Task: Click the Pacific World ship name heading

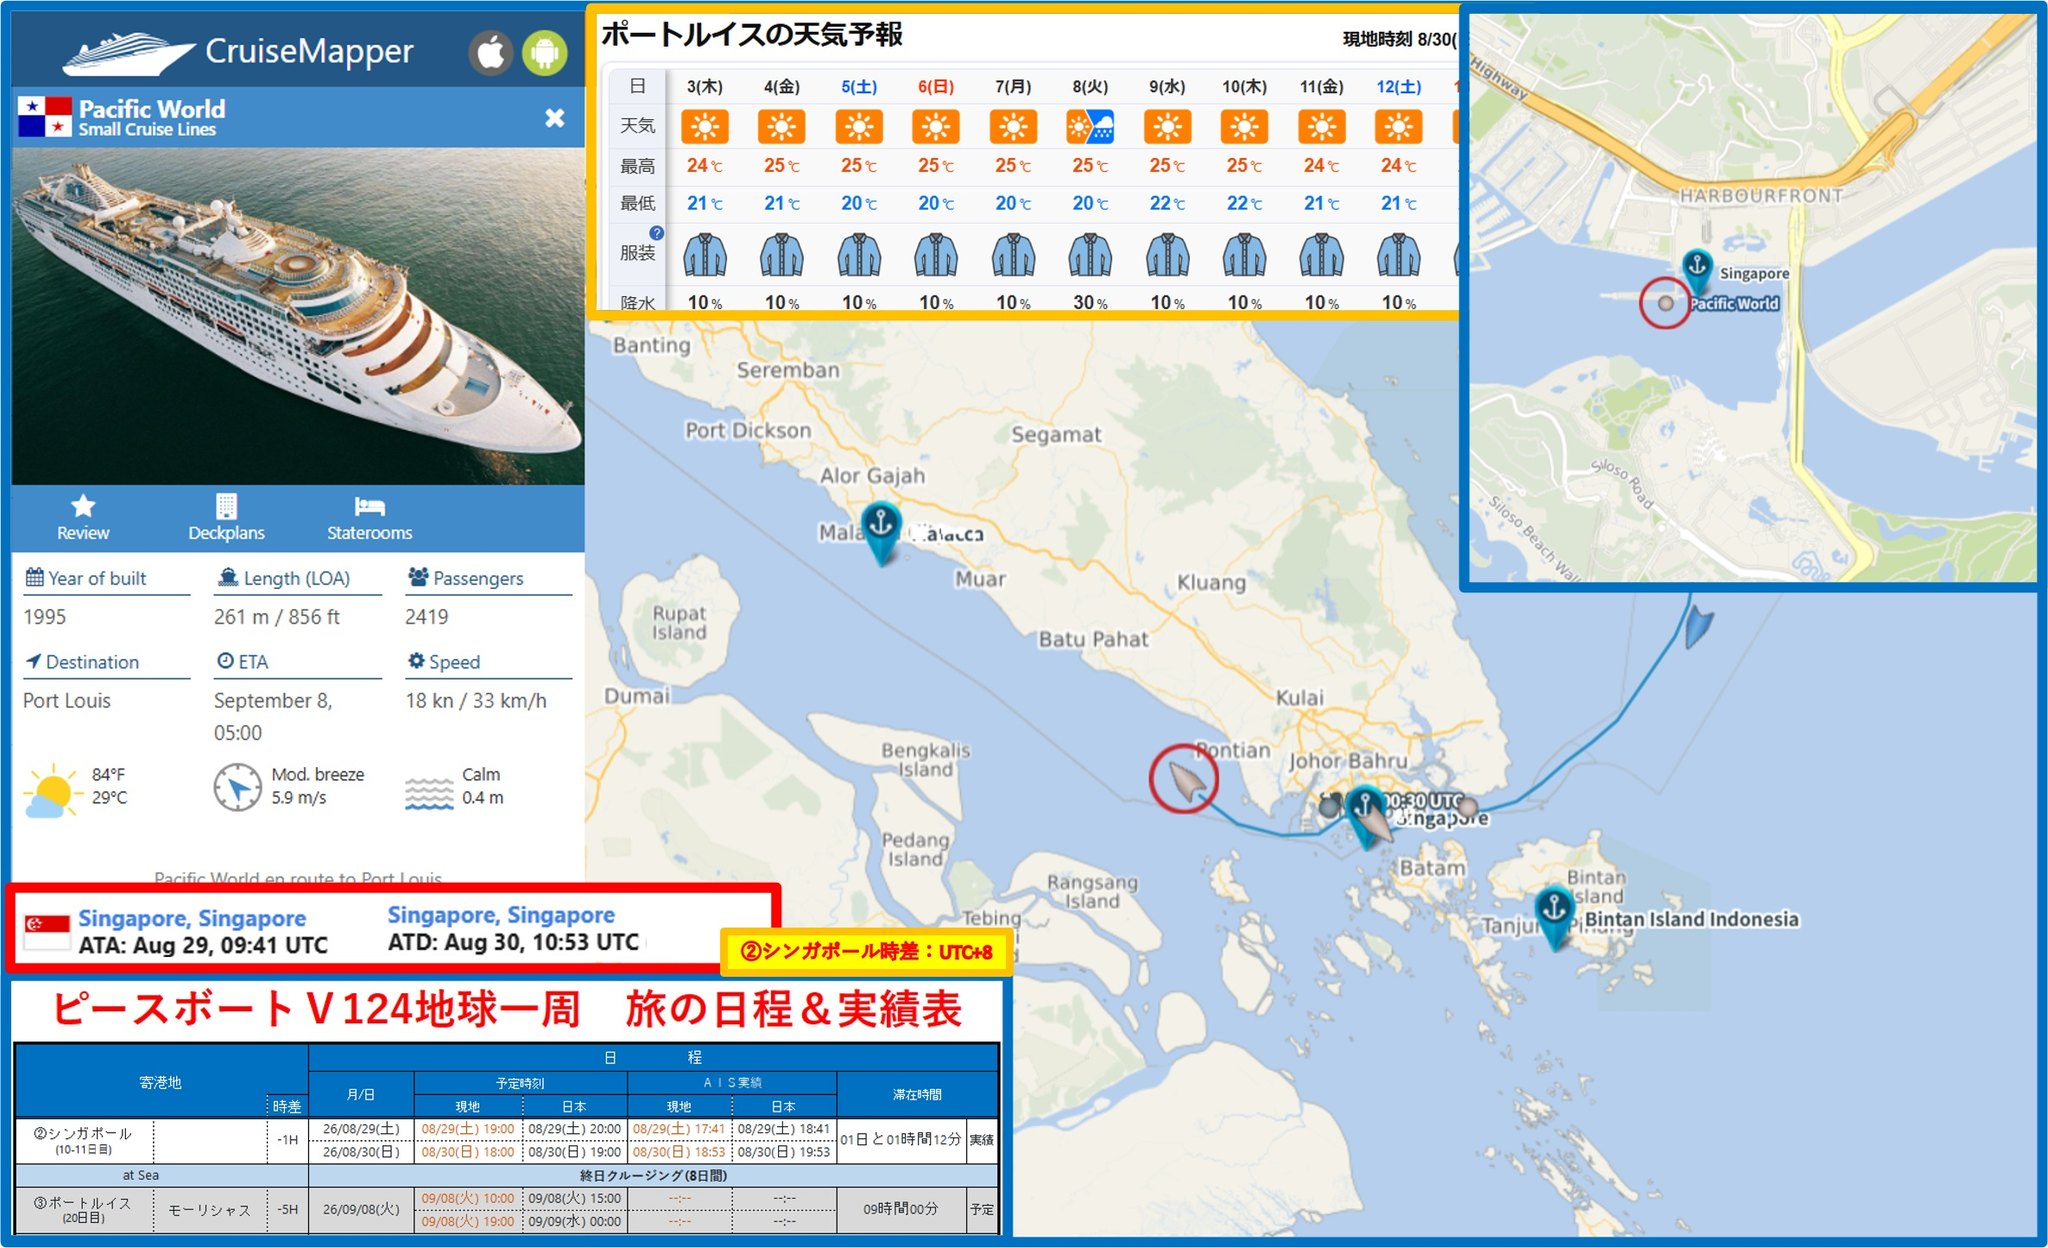Action: click(152, 108)
